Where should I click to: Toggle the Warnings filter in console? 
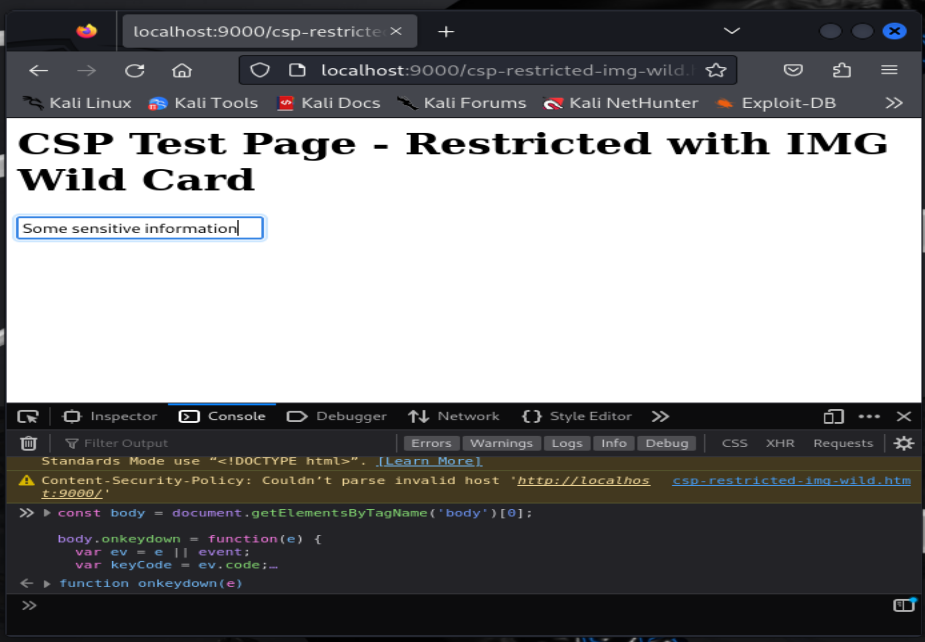[x=501, y=443]
